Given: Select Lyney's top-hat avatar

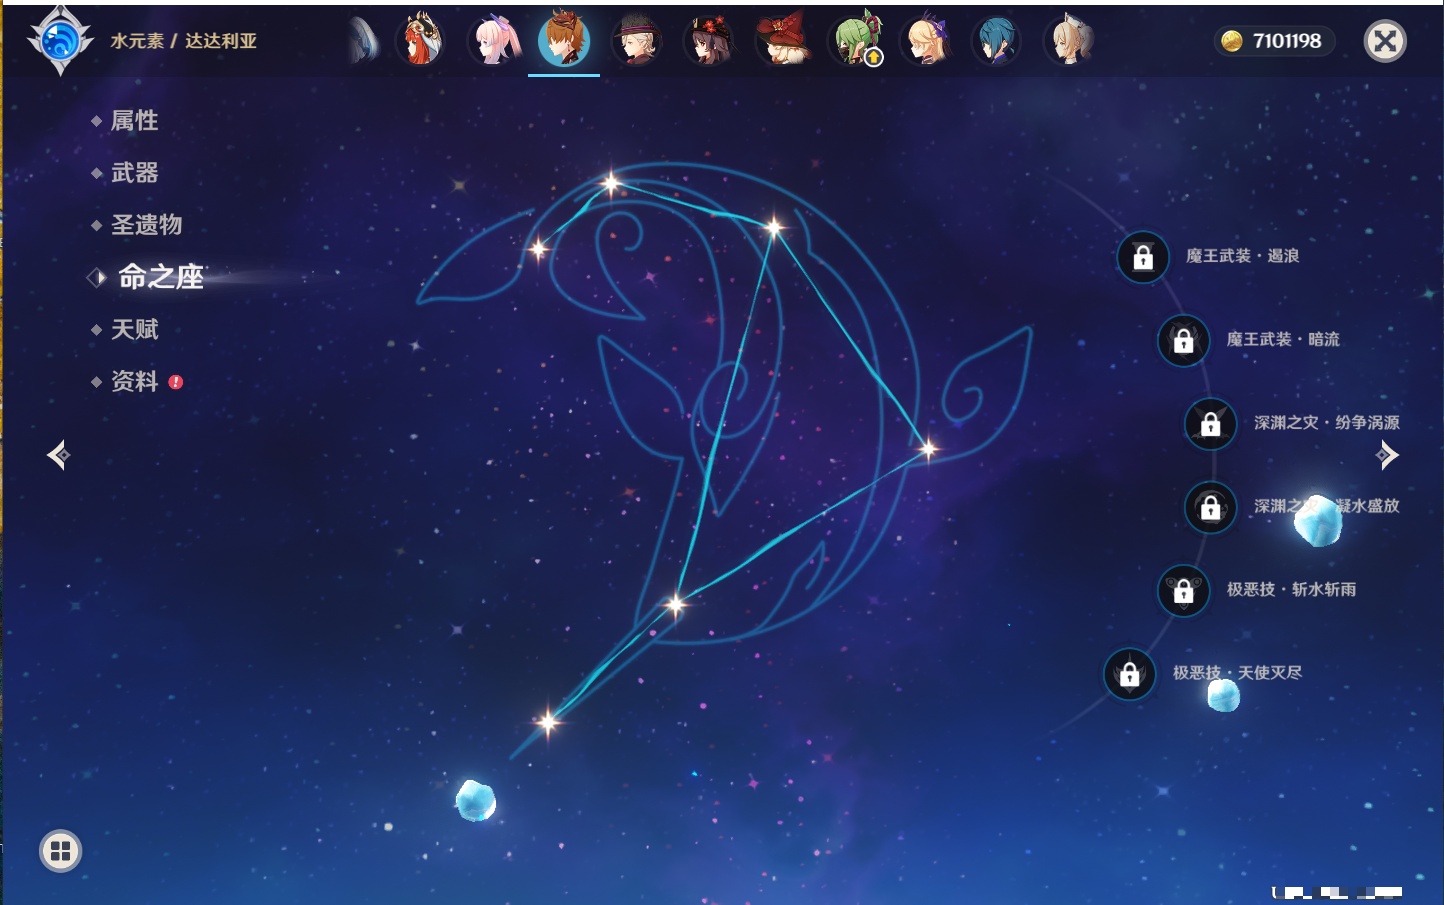Looking at the screenshot, I should (636, 41).
